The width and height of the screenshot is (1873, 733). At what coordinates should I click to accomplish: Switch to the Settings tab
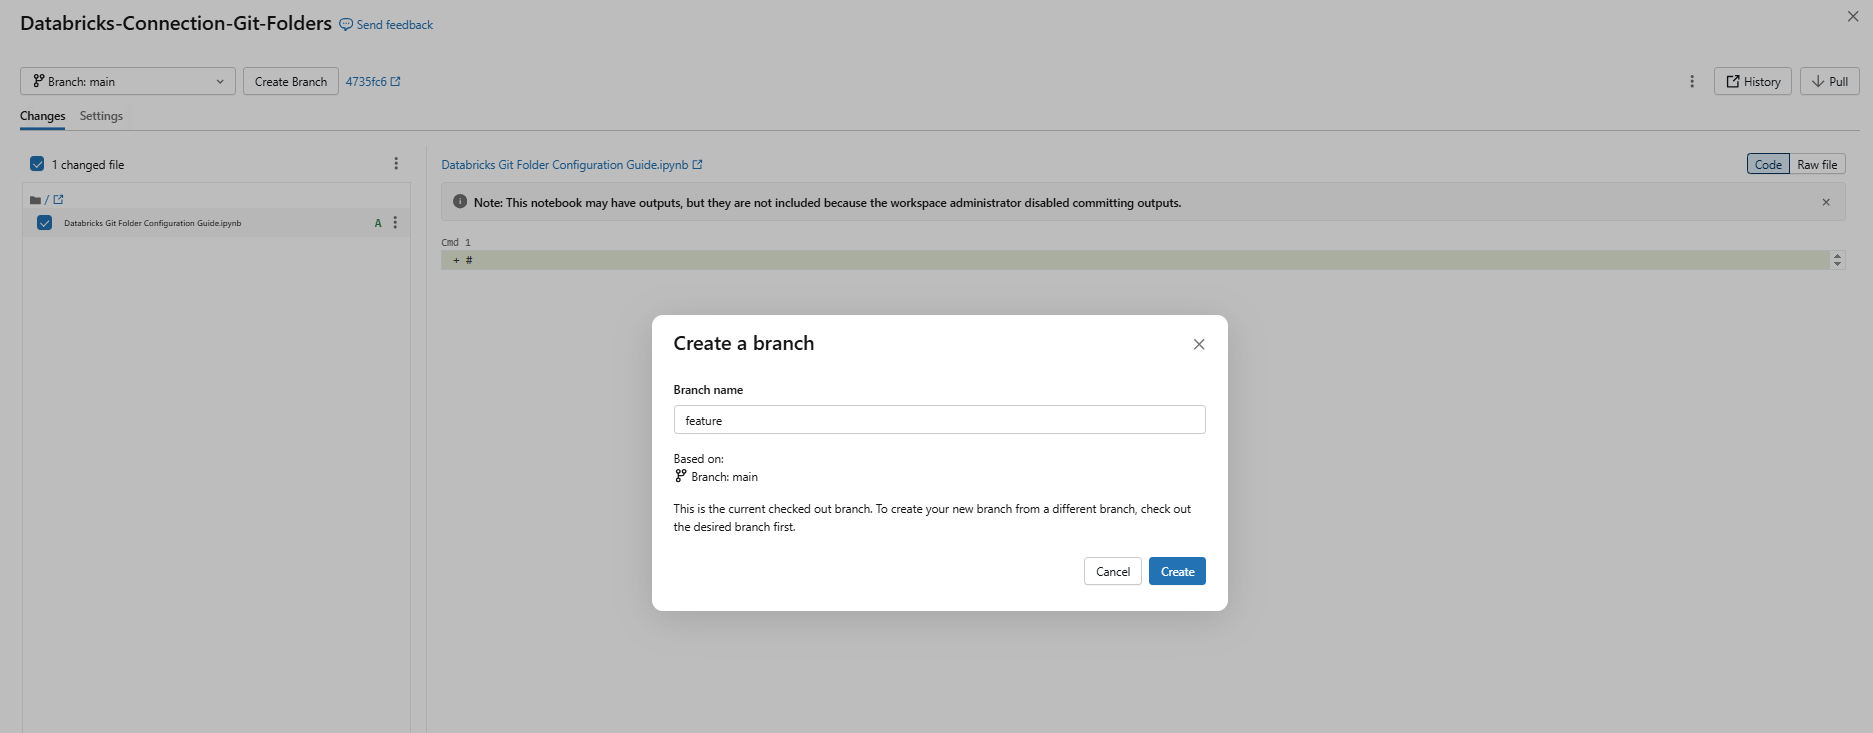(x=101, y=116)
